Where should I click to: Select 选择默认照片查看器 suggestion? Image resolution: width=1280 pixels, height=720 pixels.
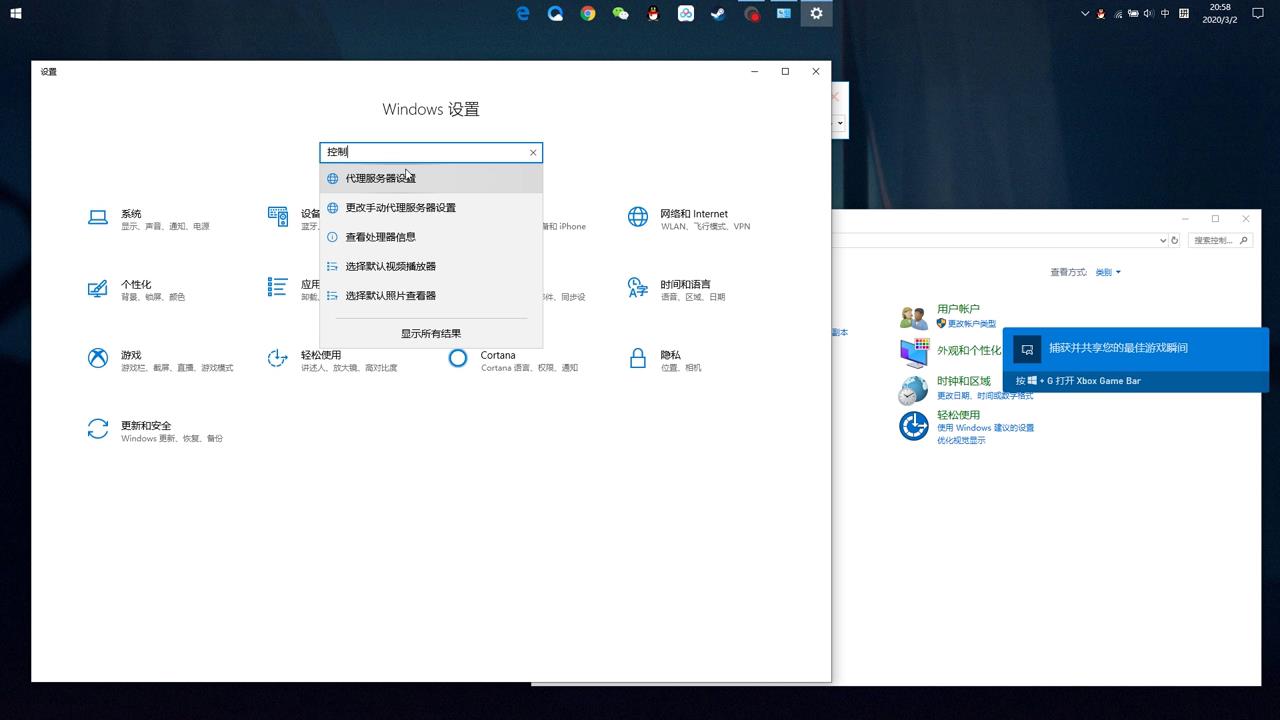click(431, 295)
